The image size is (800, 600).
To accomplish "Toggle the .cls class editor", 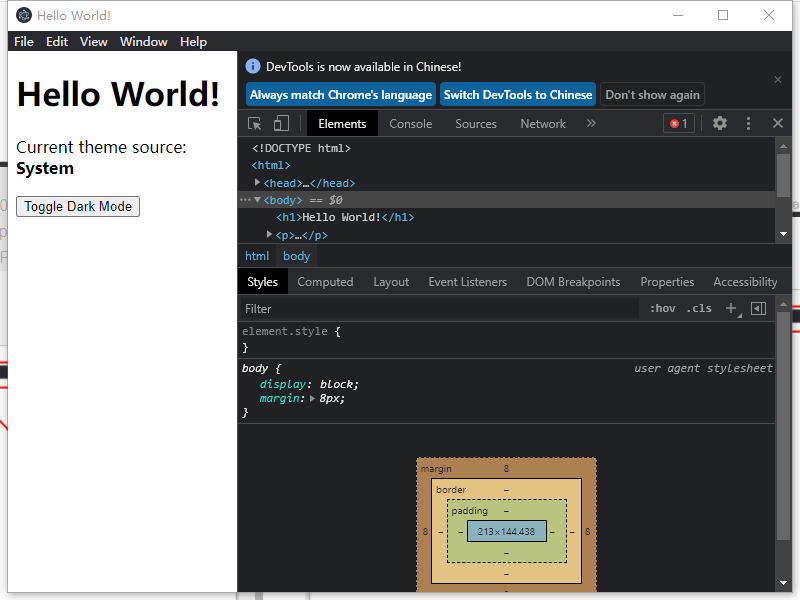I will click(698, 308).
